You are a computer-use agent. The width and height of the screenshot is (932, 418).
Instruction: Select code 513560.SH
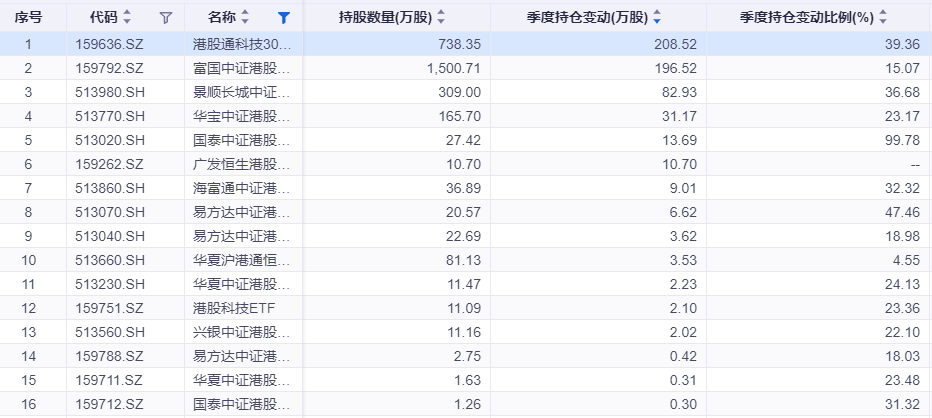click(x=110, y=332)
